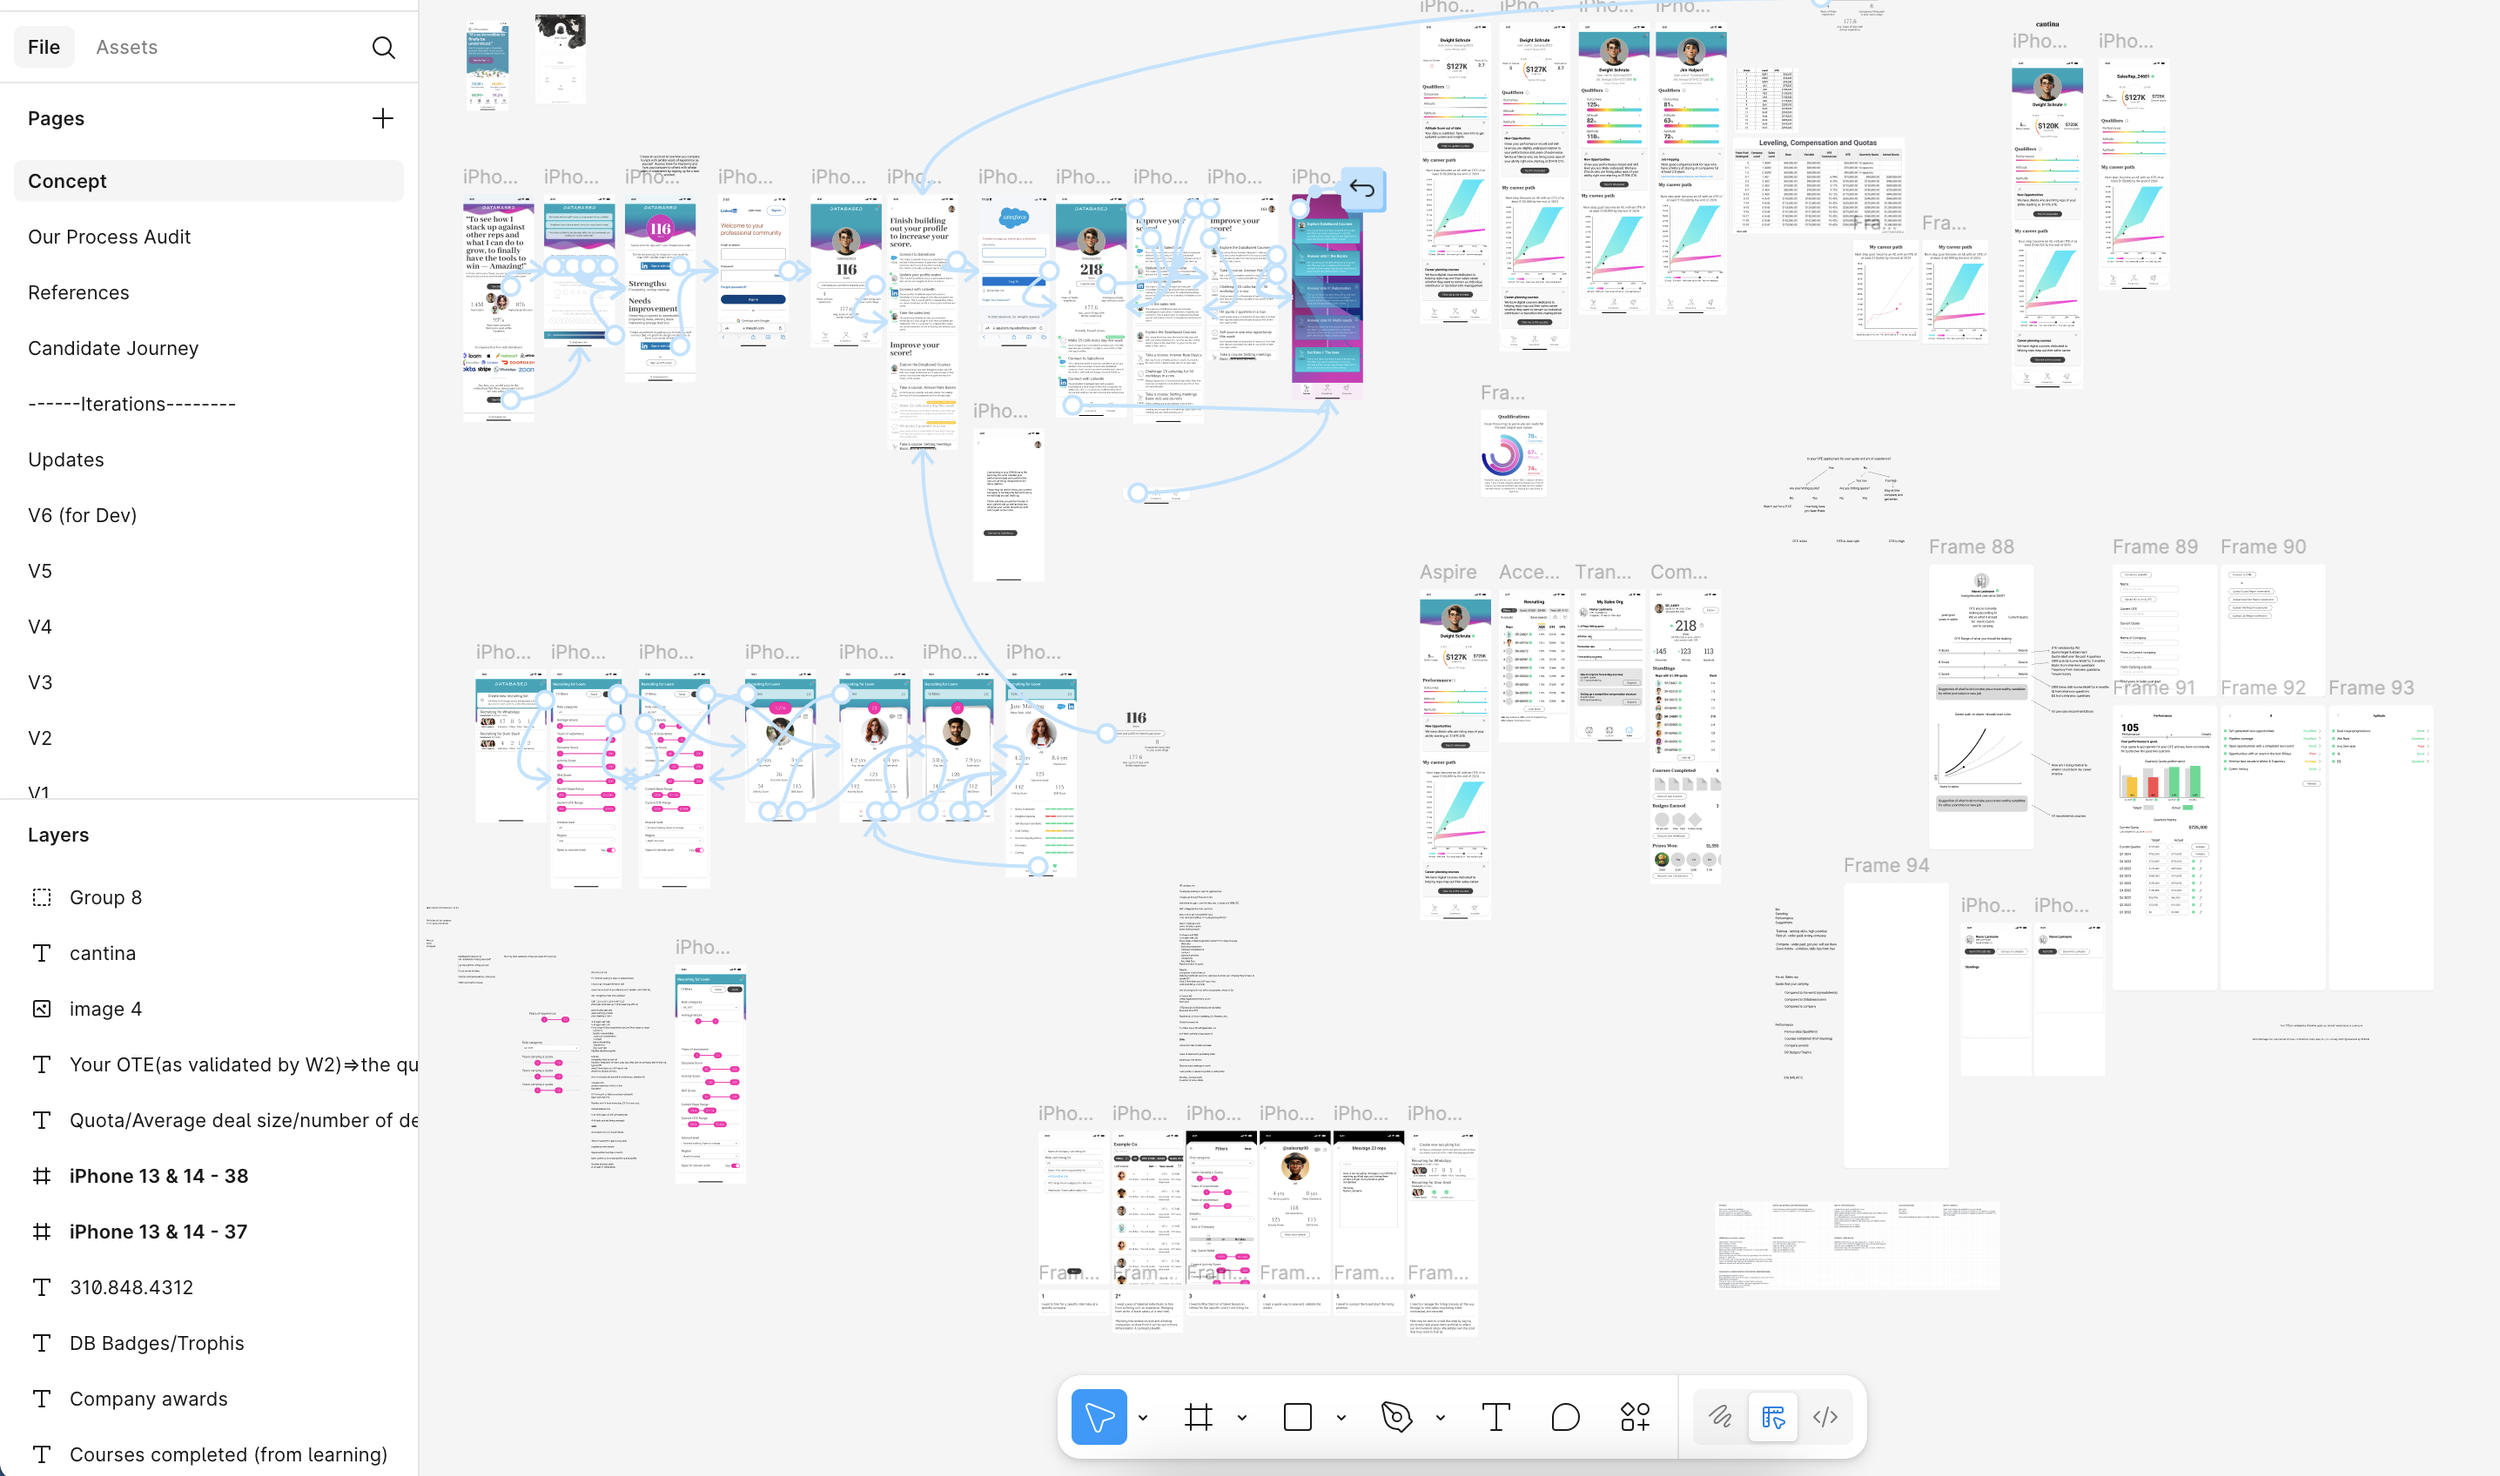Open Move tool options dropdown arrow
2500x1476 pixels.
tap(1143, 1417)
